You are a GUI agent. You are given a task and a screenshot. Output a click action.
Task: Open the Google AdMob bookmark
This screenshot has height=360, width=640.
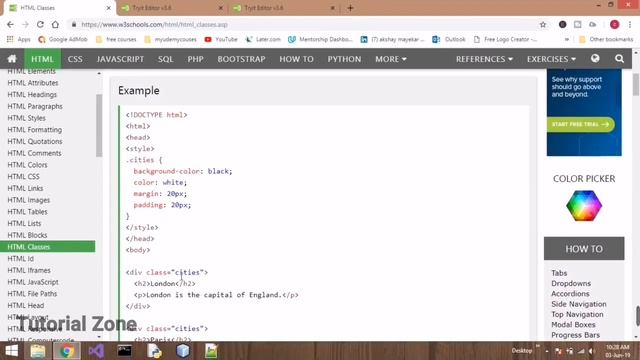(63, 39)
